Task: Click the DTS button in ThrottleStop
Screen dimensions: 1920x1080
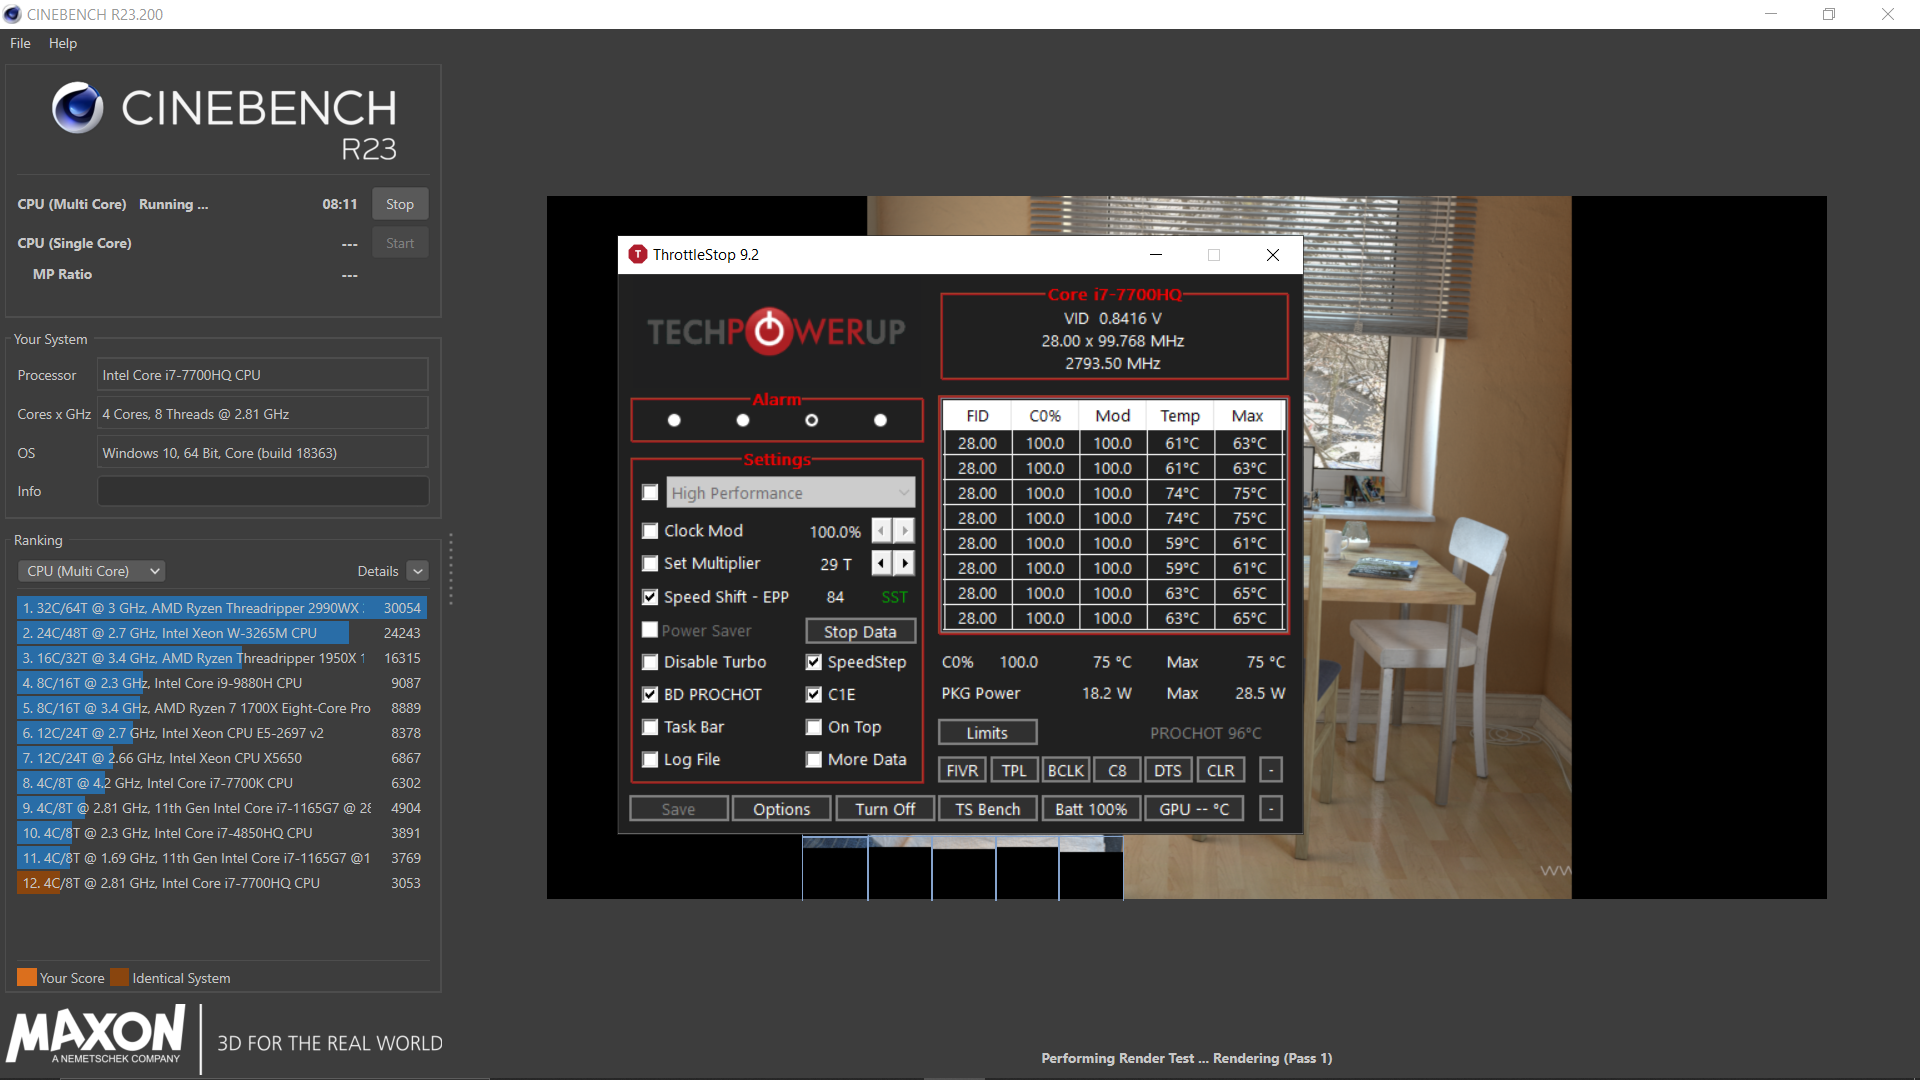Action: click(x=1166, y=770)
